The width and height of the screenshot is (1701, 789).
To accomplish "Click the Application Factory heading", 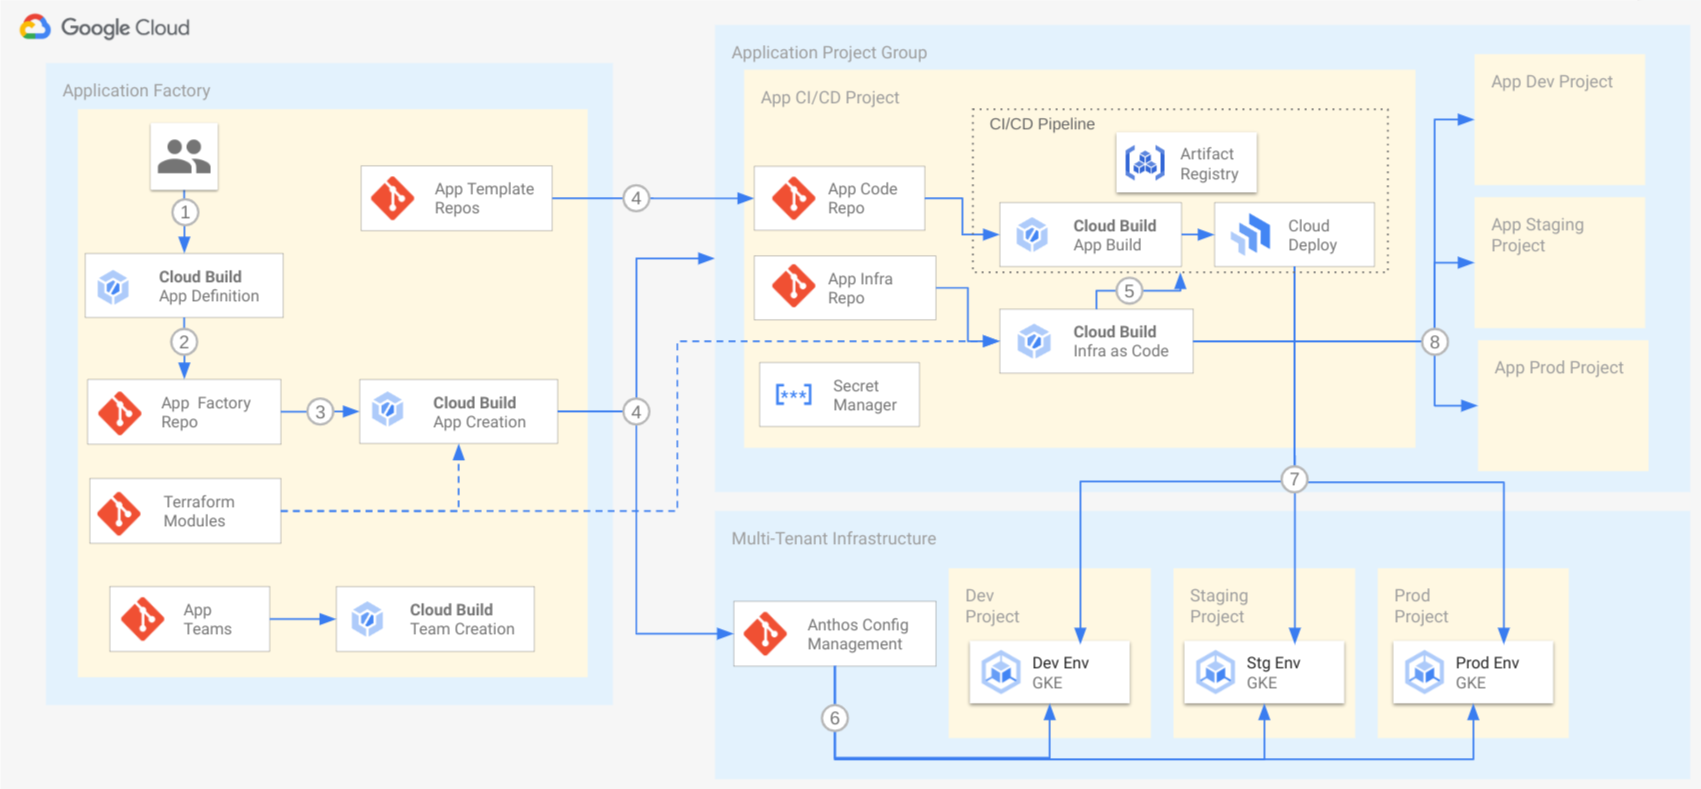I will pos(136,90).
